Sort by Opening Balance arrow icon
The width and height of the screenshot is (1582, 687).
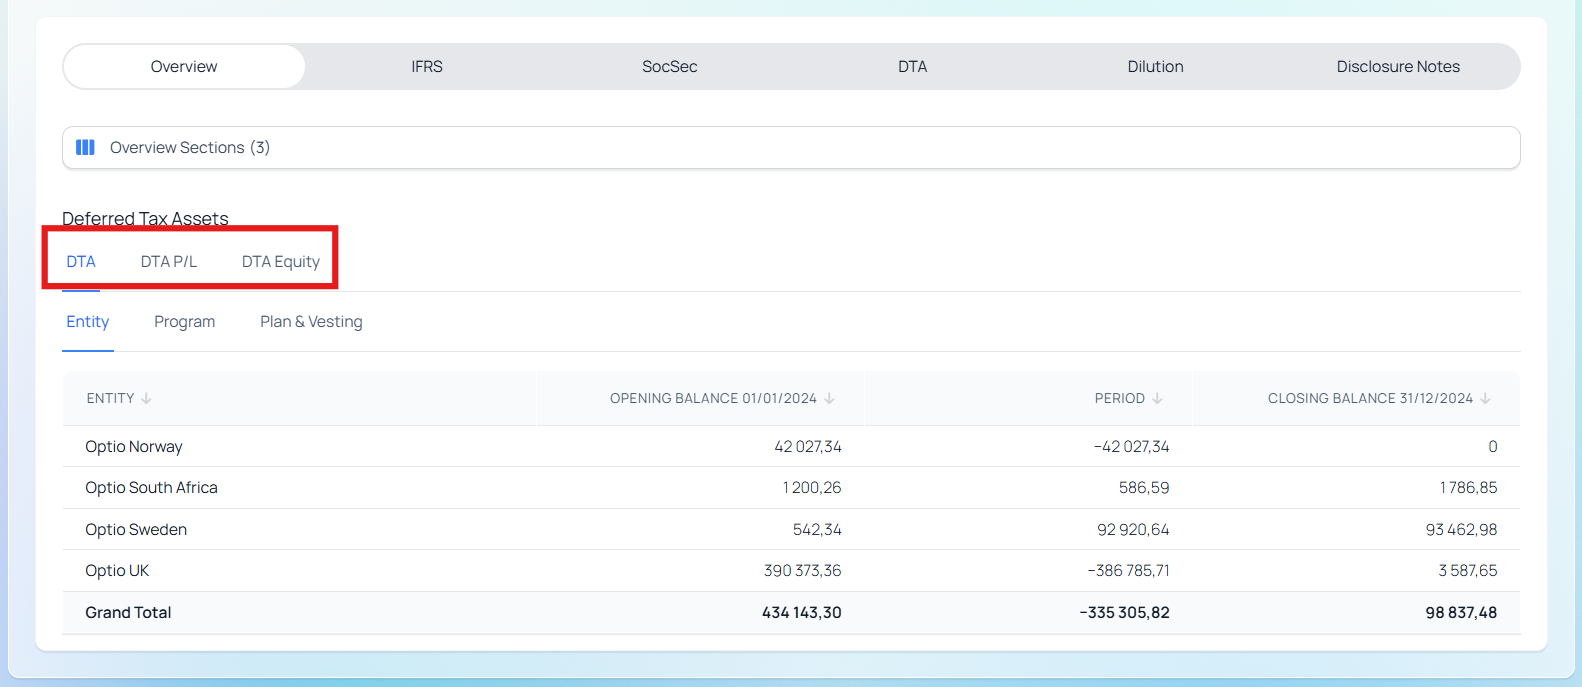pyautogui.click(x=830, y=398)
